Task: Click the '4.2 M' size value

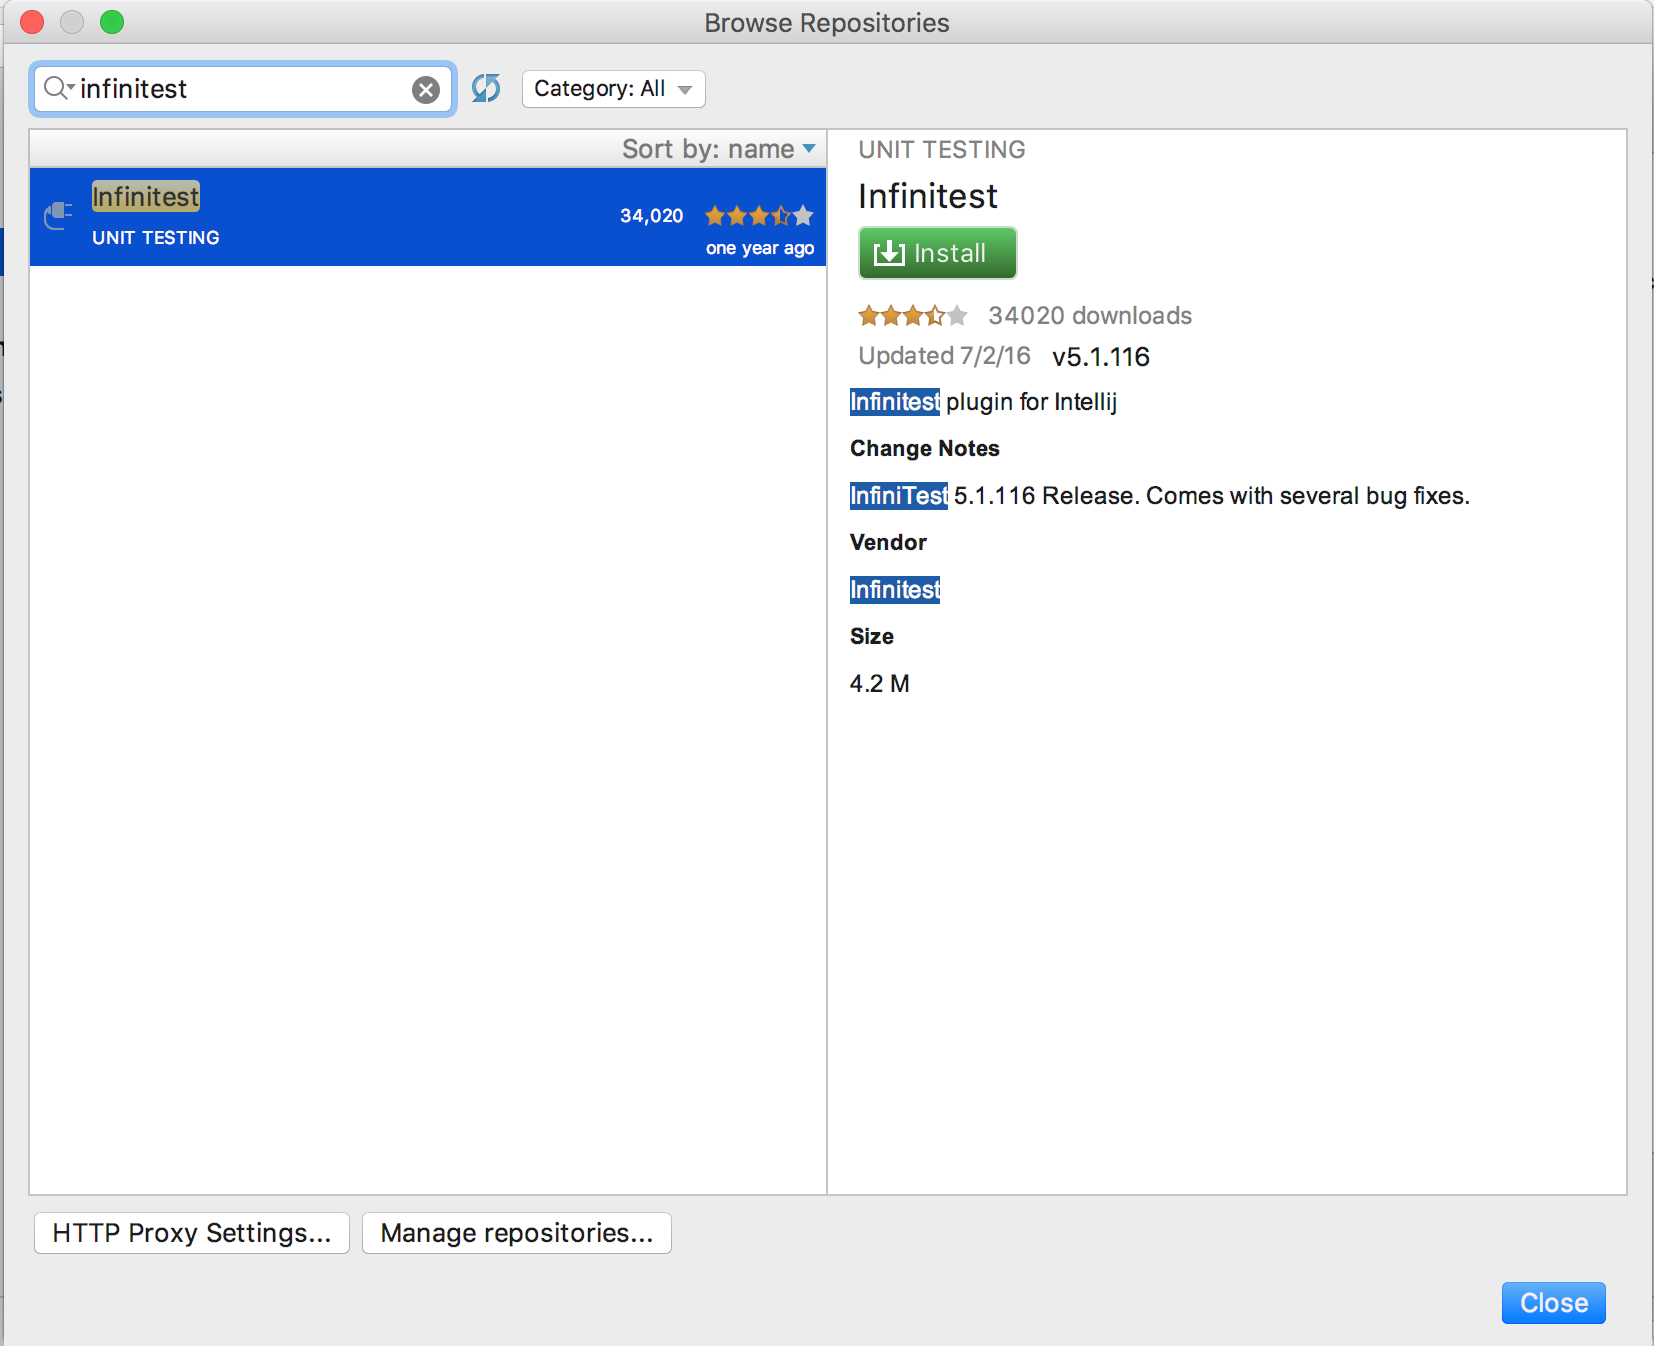Action: coord(880,684)
